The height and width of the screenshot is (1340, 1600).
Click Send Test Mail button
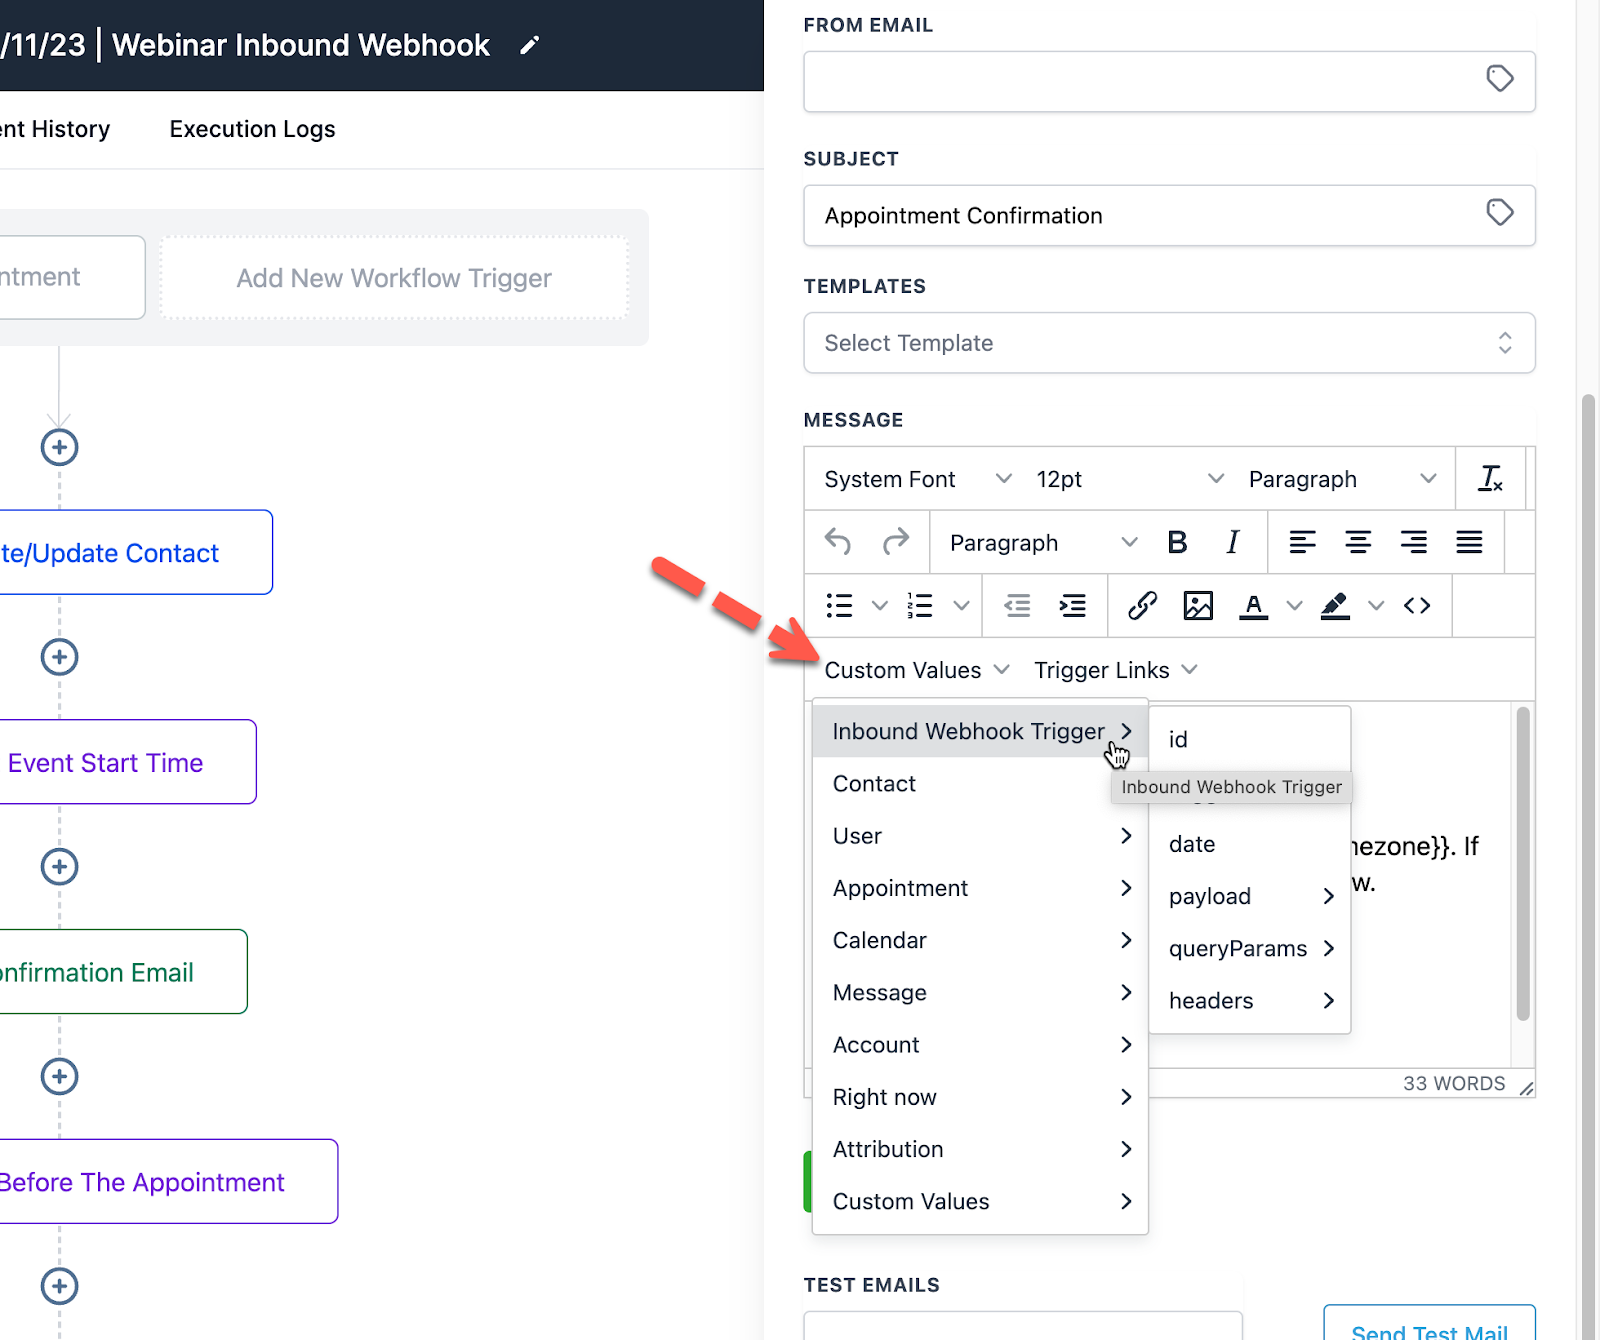1429,1323
